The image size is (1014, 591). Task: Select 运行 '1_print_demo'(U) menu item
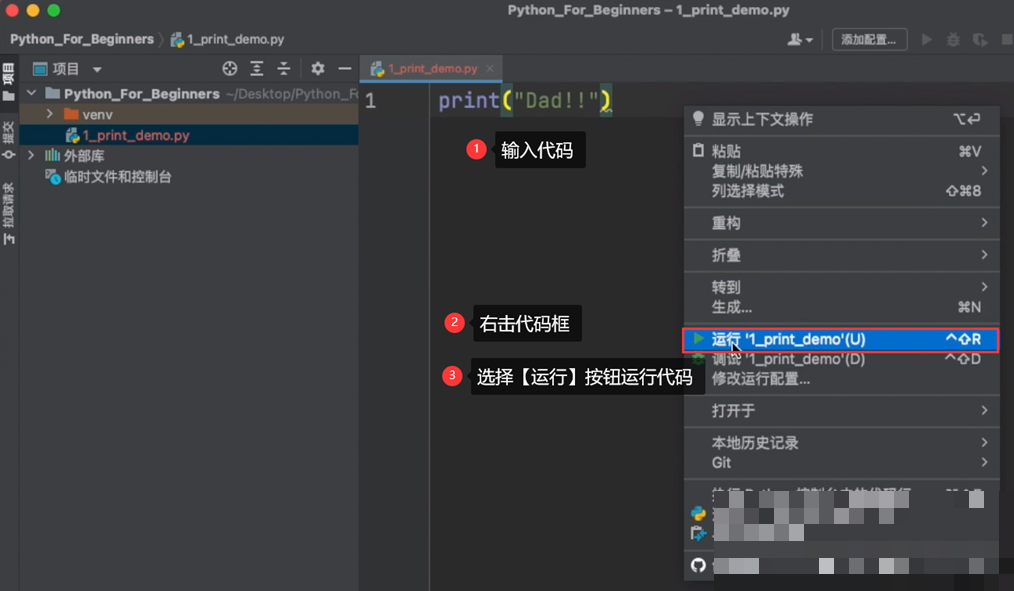click(841, 339)
